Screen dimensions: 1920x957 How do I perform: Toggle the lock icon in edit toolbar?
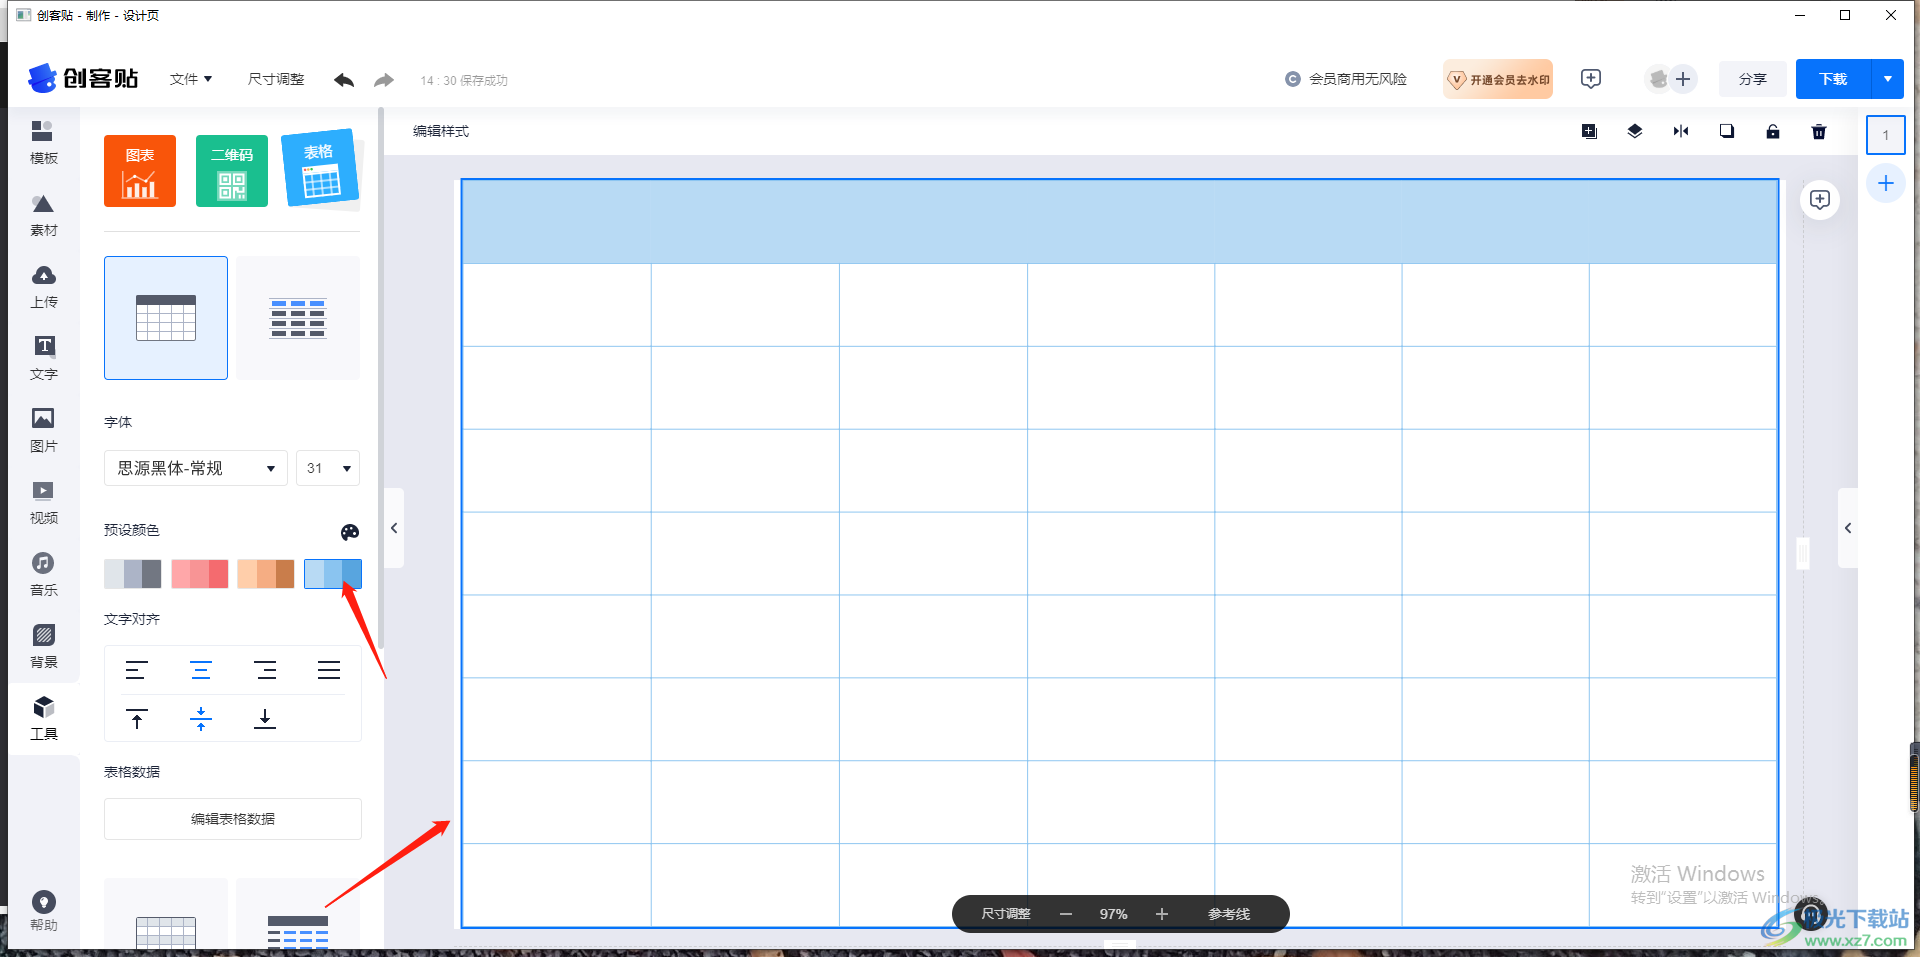1773,131
